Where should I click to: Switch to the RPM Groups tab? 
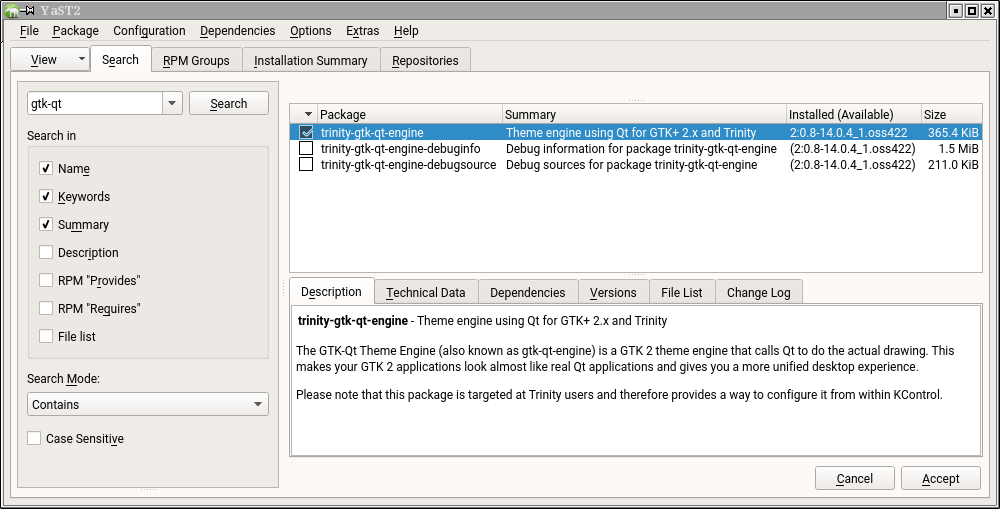click(196, 61)
